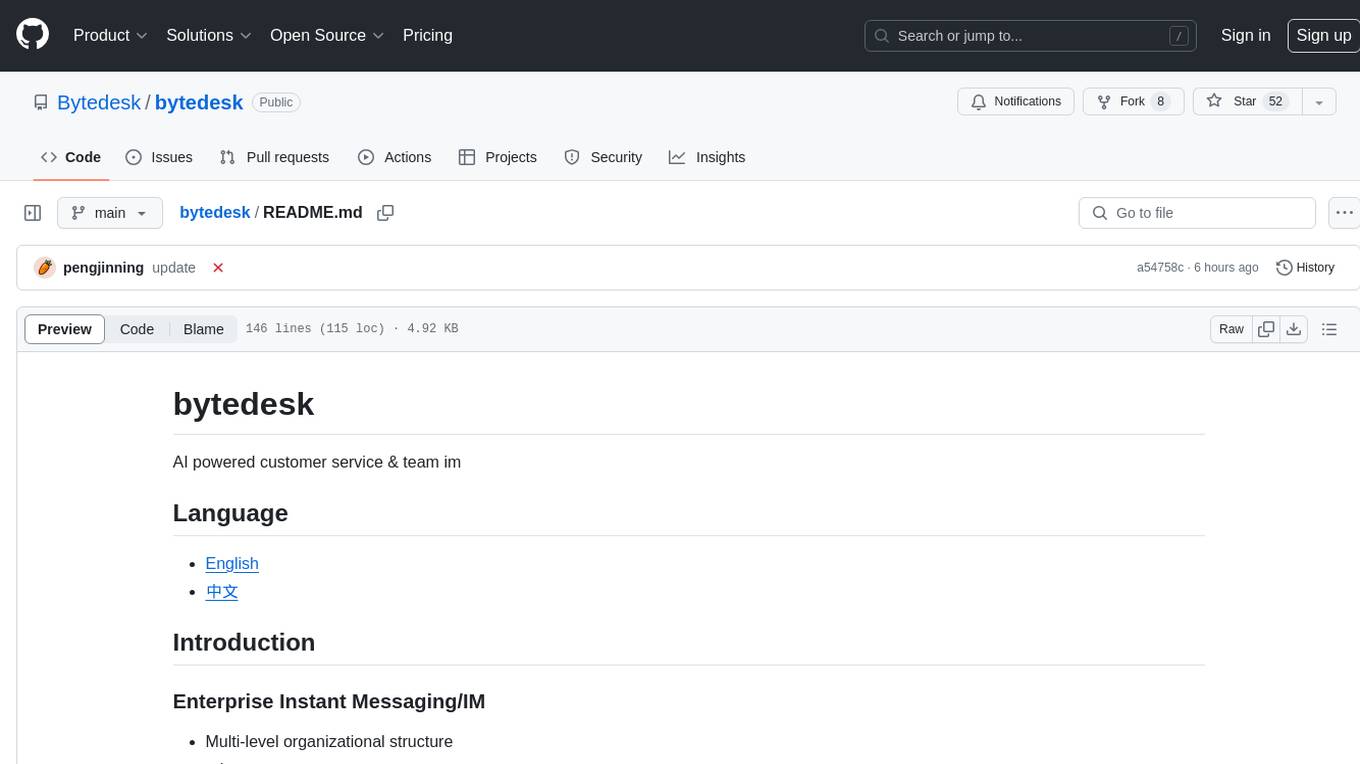The height and width of the screenshot is (764, 1360).
Task: Copy the raw file contents
Action: pyautogui.click(x=1266, y=329)
